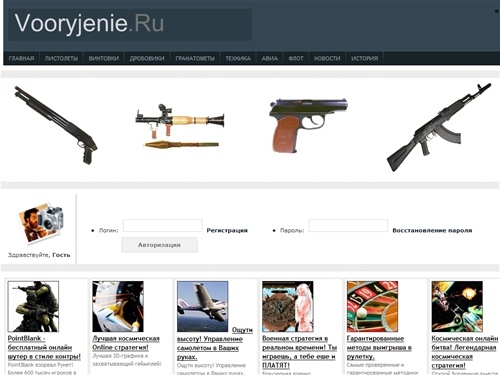Viewport: 500px width, 375px height.
Task: Click the guest avatar photo with camera
Action: (40, 223)
